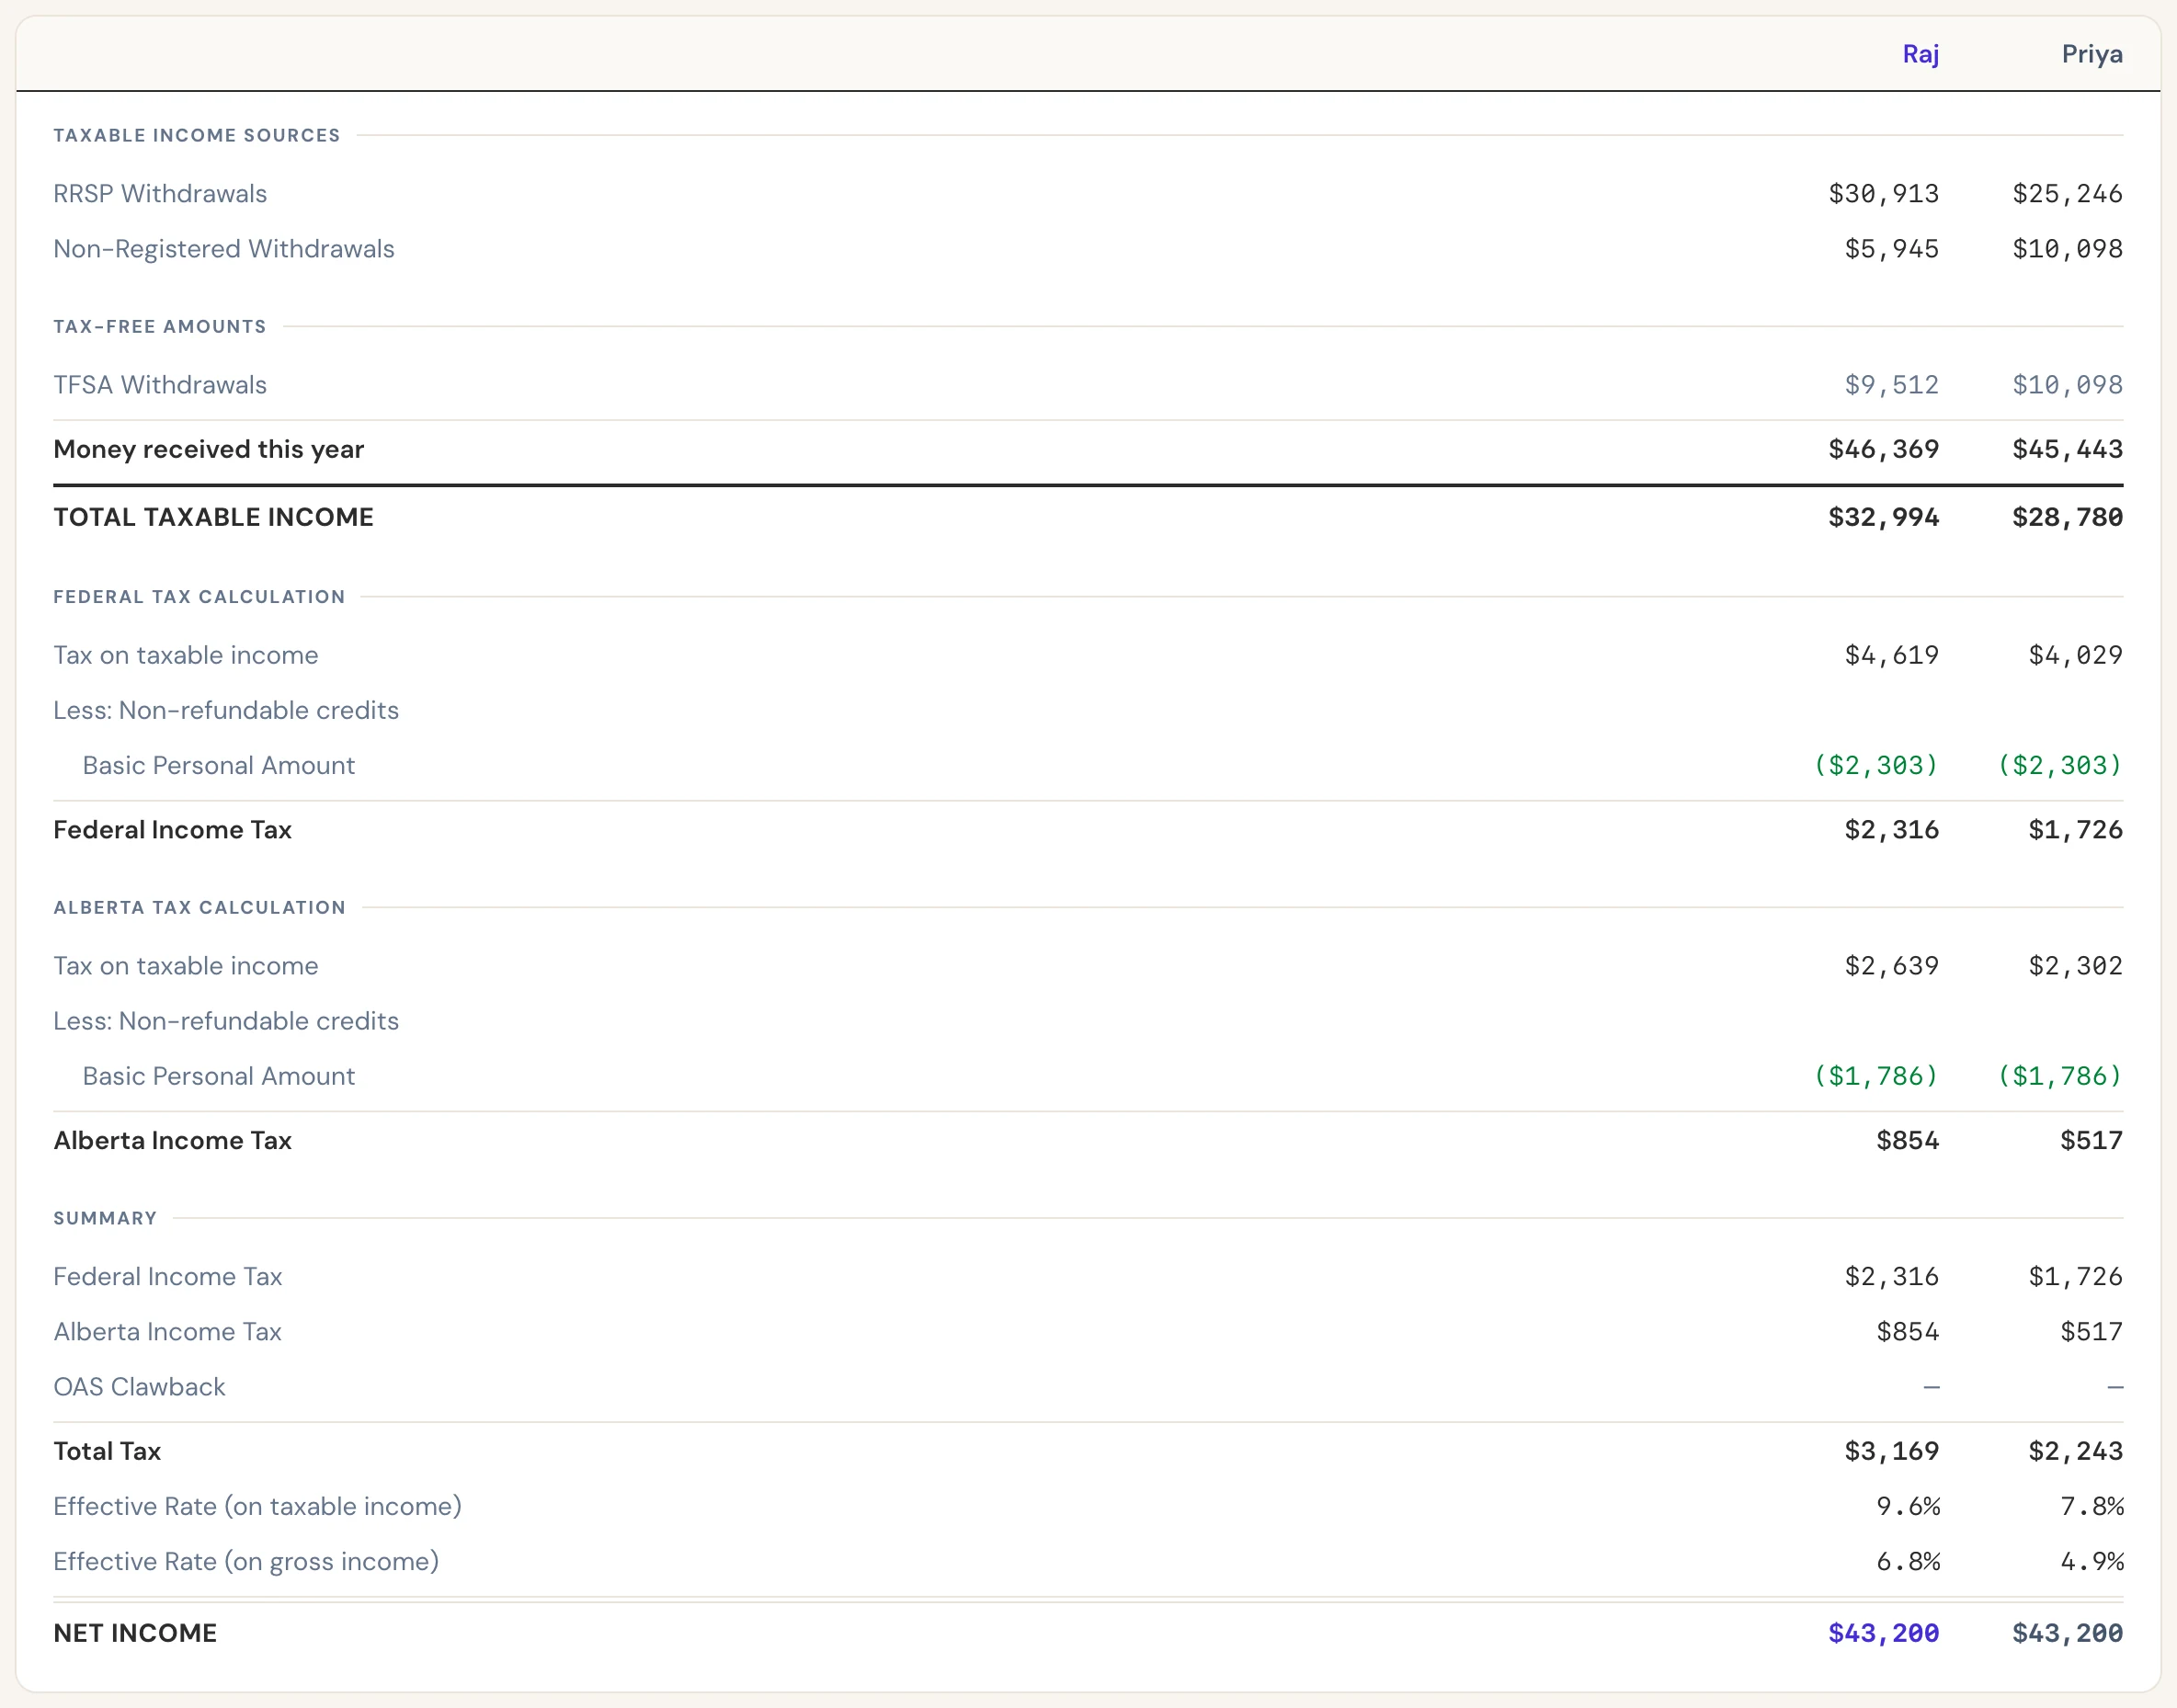
Task: Click Effective Rate (on gross income) label
Action: [x=246, y=1561]
